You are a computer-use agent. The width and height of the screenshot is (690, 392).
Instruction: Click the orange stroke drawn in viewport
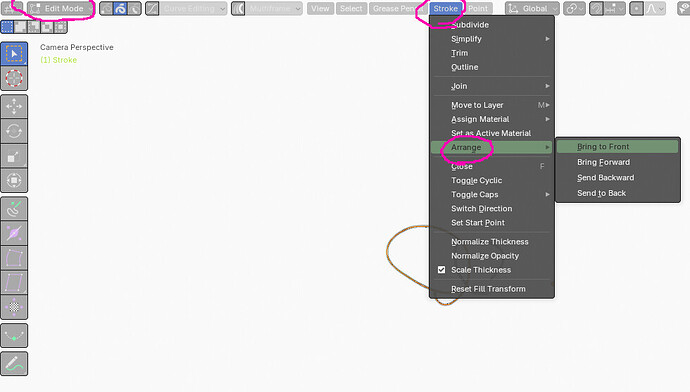click(388, 251)
